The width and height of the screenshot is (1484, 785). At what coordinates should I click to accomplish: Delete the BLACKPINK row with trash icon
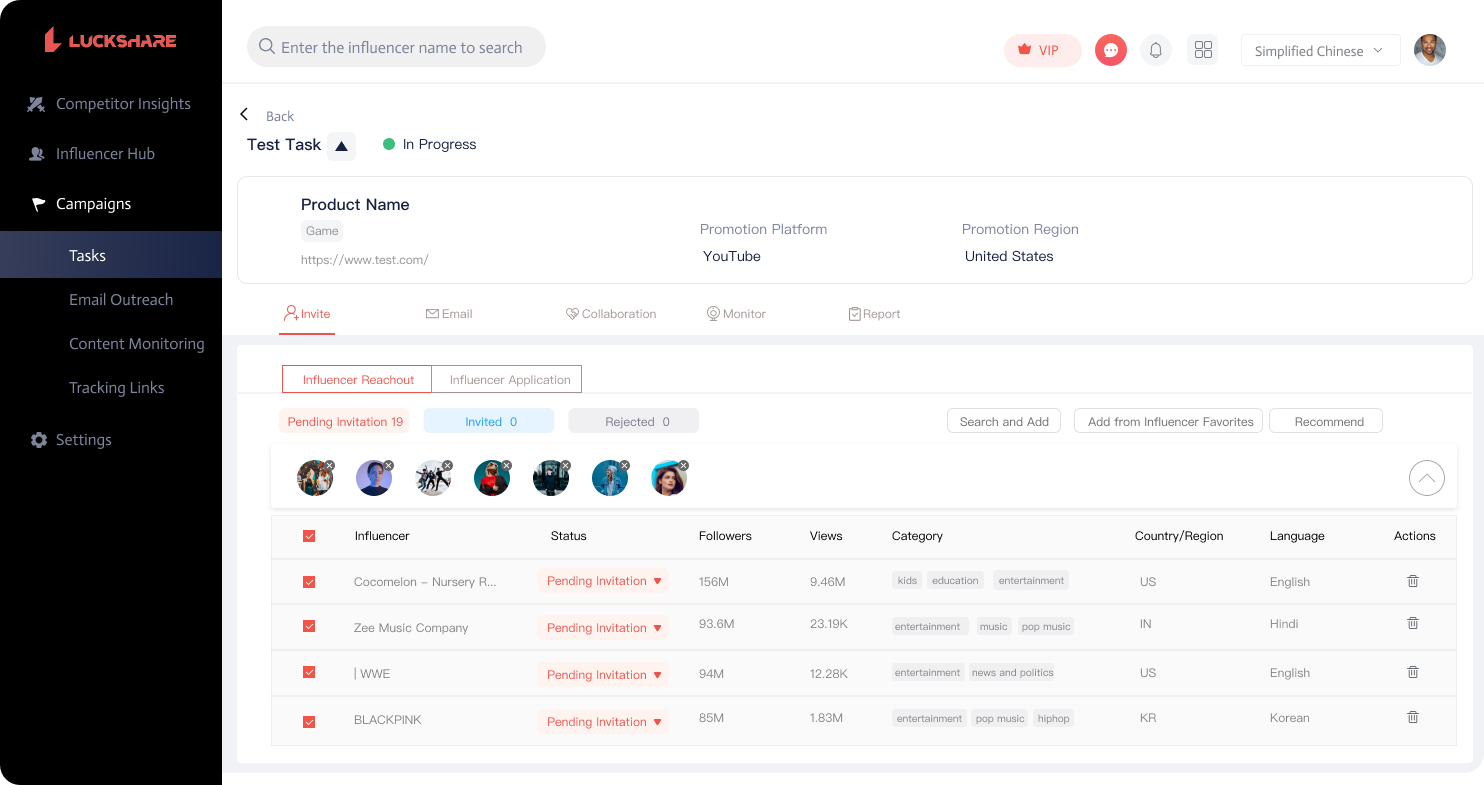[1413, 717]
